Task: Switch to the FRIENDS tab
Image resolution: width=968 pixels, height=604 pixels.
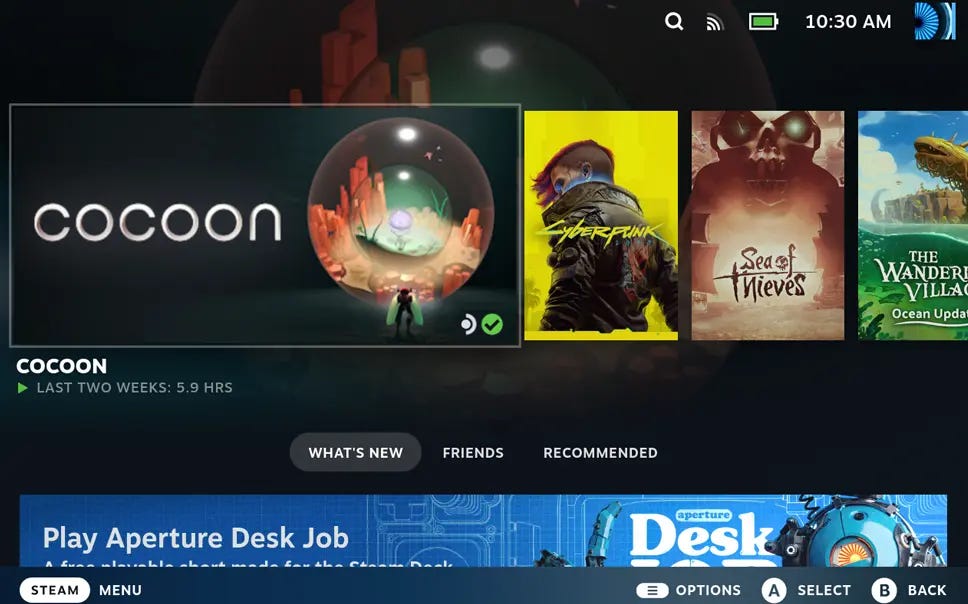Action: pos(473,452)
